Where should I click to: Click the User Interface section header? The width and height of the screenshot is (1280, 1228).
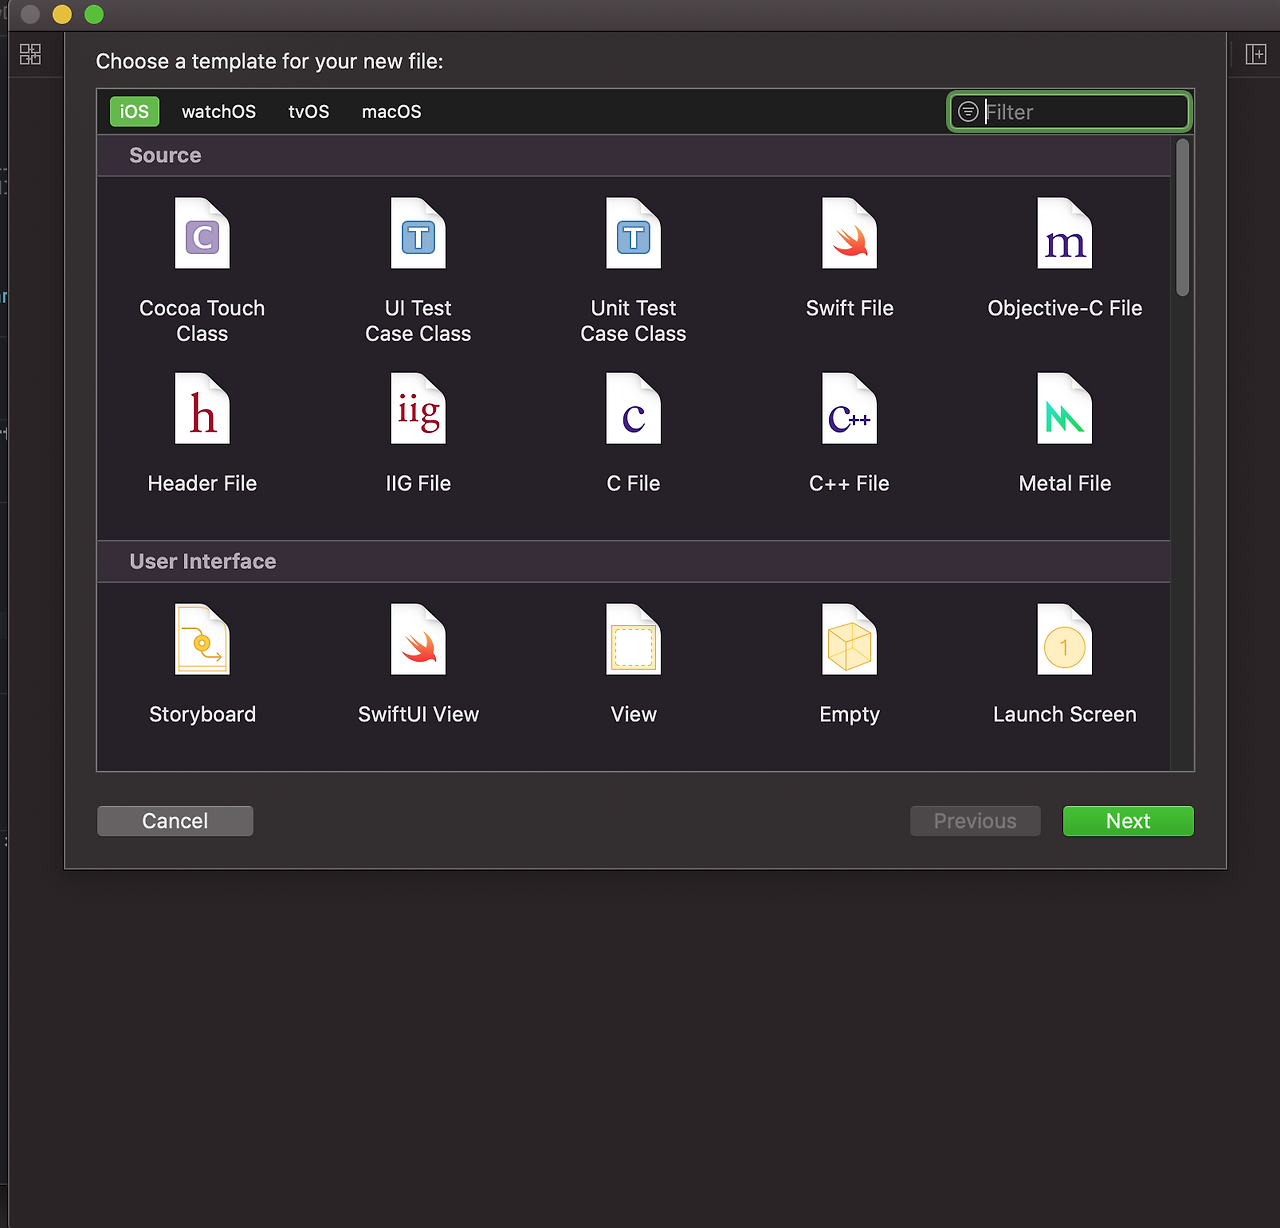(x=633, y=561)
